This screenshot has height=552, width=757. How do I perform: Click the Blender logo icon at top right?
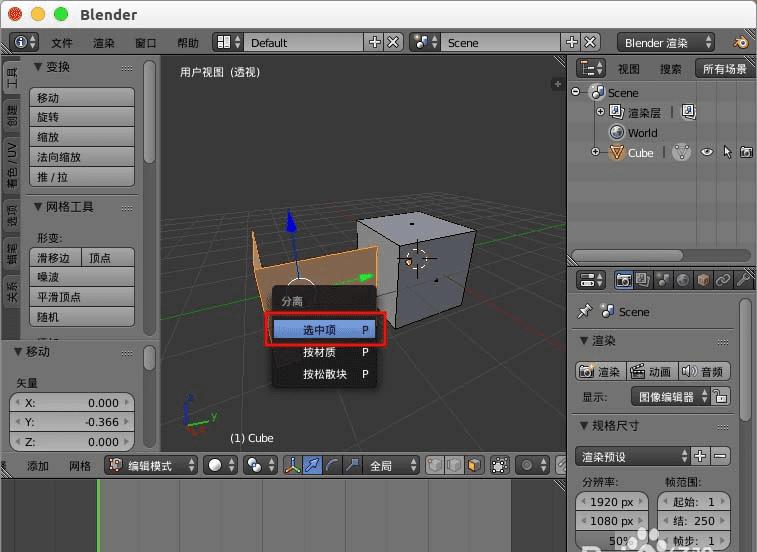(x=741, y=42)
